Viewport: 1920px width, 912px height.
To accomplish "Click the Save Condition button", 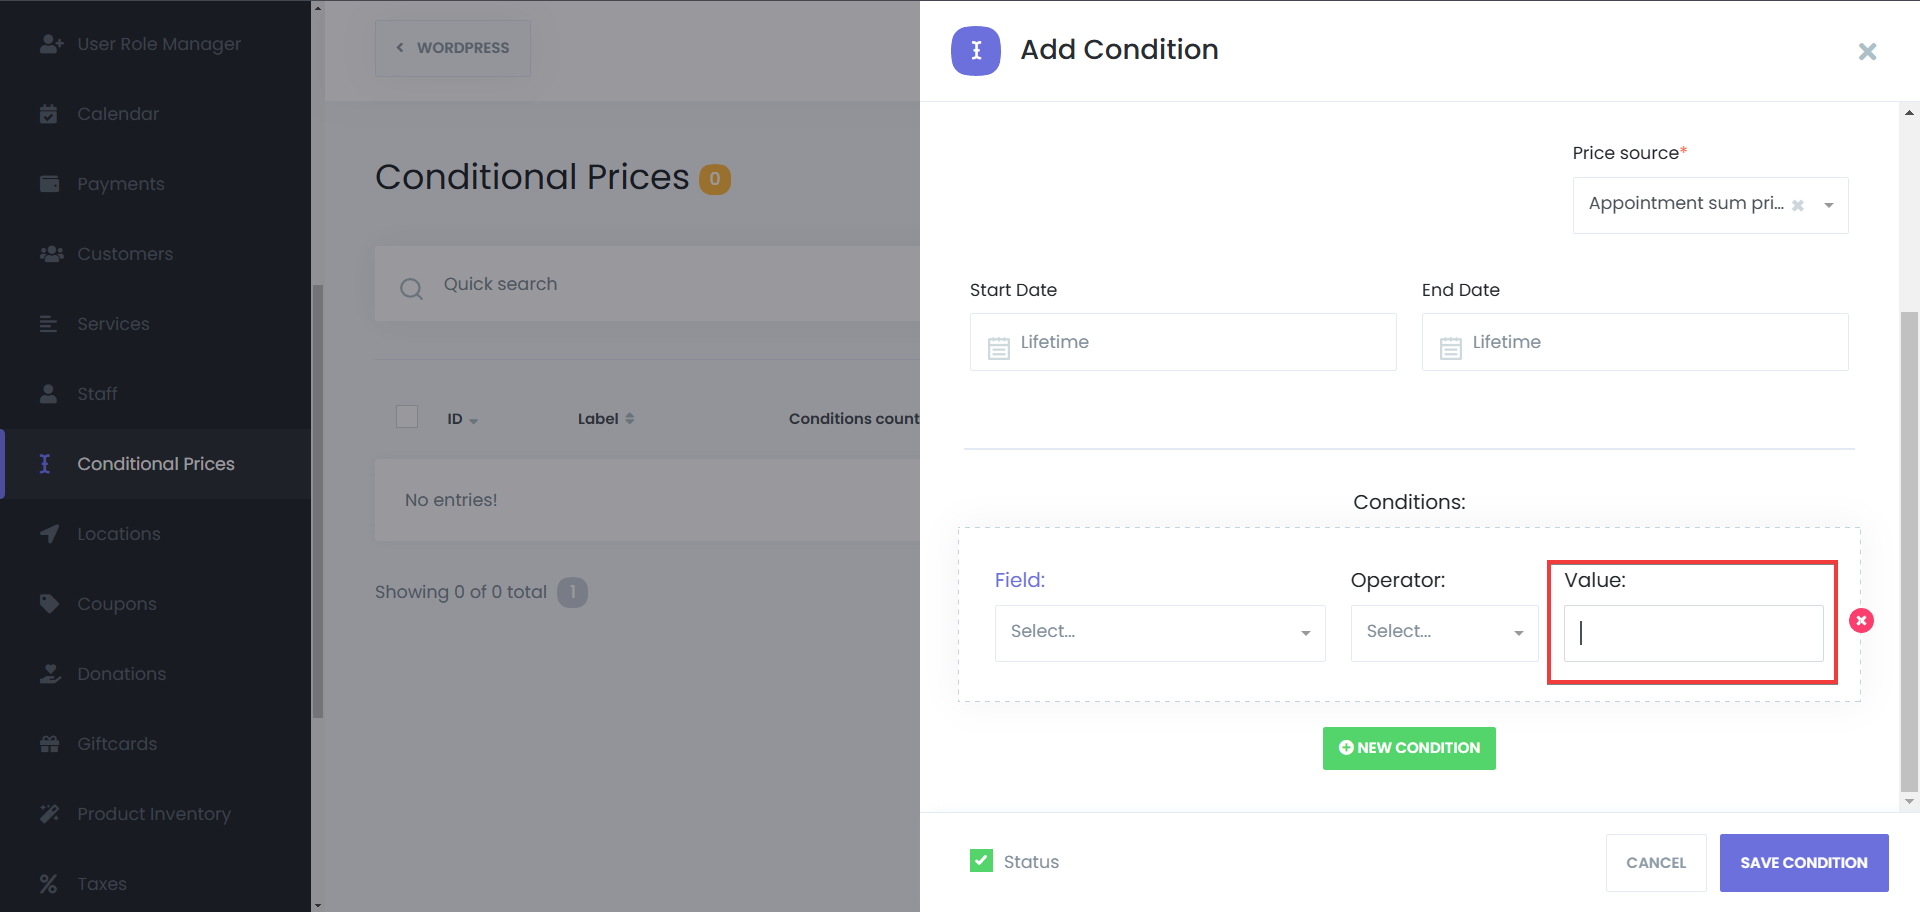I will click(x=1803, y=862).
